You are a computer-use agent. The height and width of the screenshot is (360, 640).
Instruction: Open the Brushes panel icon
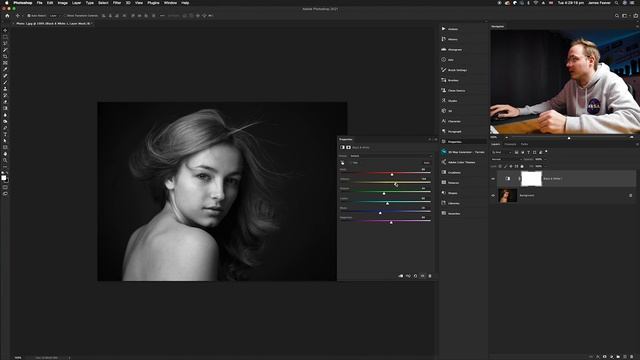click(444, 80)
